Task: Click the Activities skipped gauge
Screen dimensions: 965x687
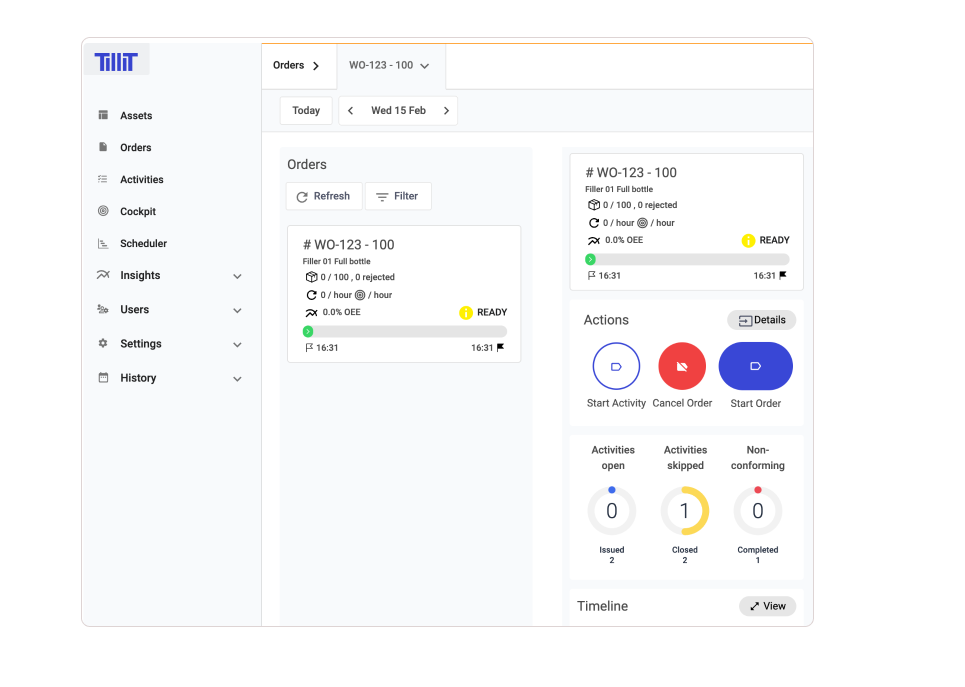Action: [685, 511]
